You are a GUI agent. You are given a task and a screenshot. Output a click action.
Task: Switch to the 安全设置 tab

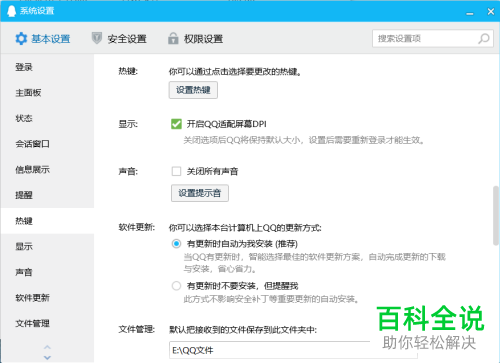pos(119,39)
